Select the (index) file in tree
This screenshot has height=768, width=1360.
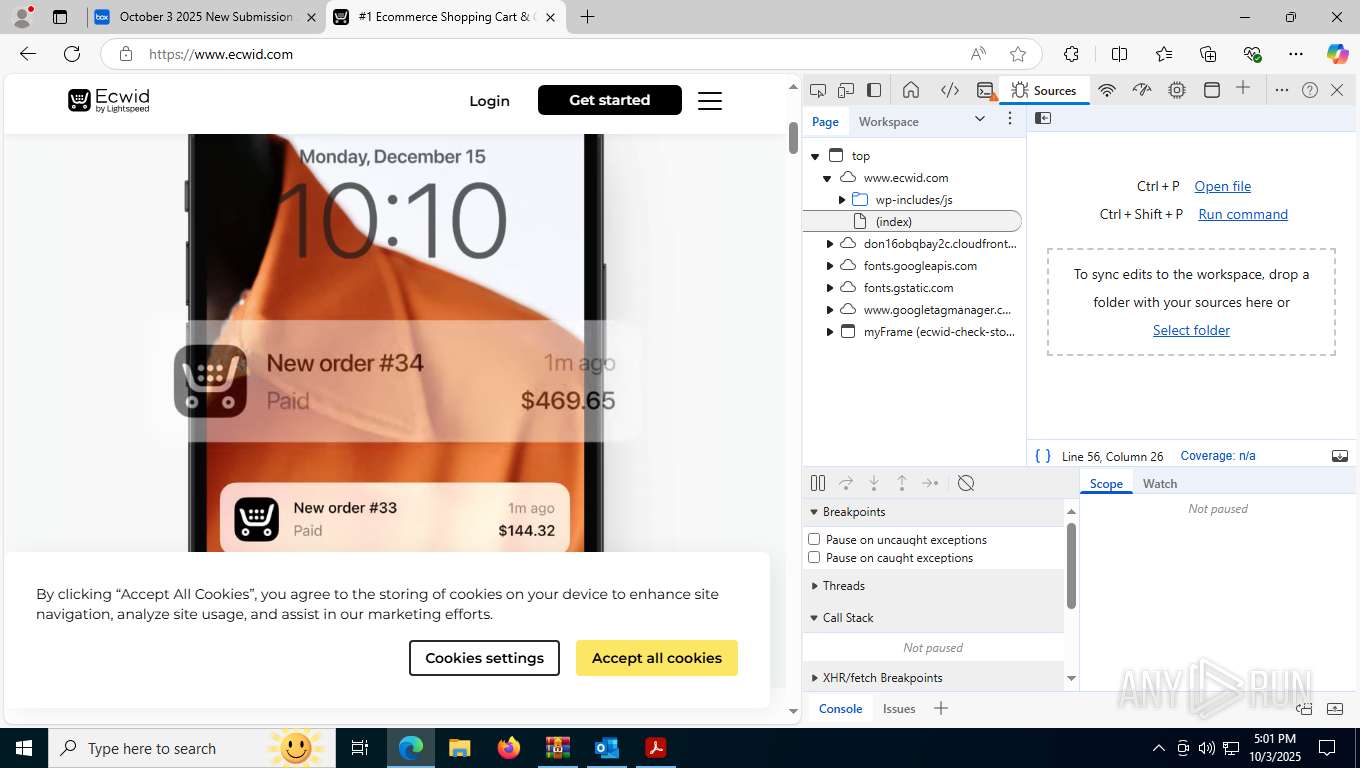pyautogui.click(x=912, y=222)
